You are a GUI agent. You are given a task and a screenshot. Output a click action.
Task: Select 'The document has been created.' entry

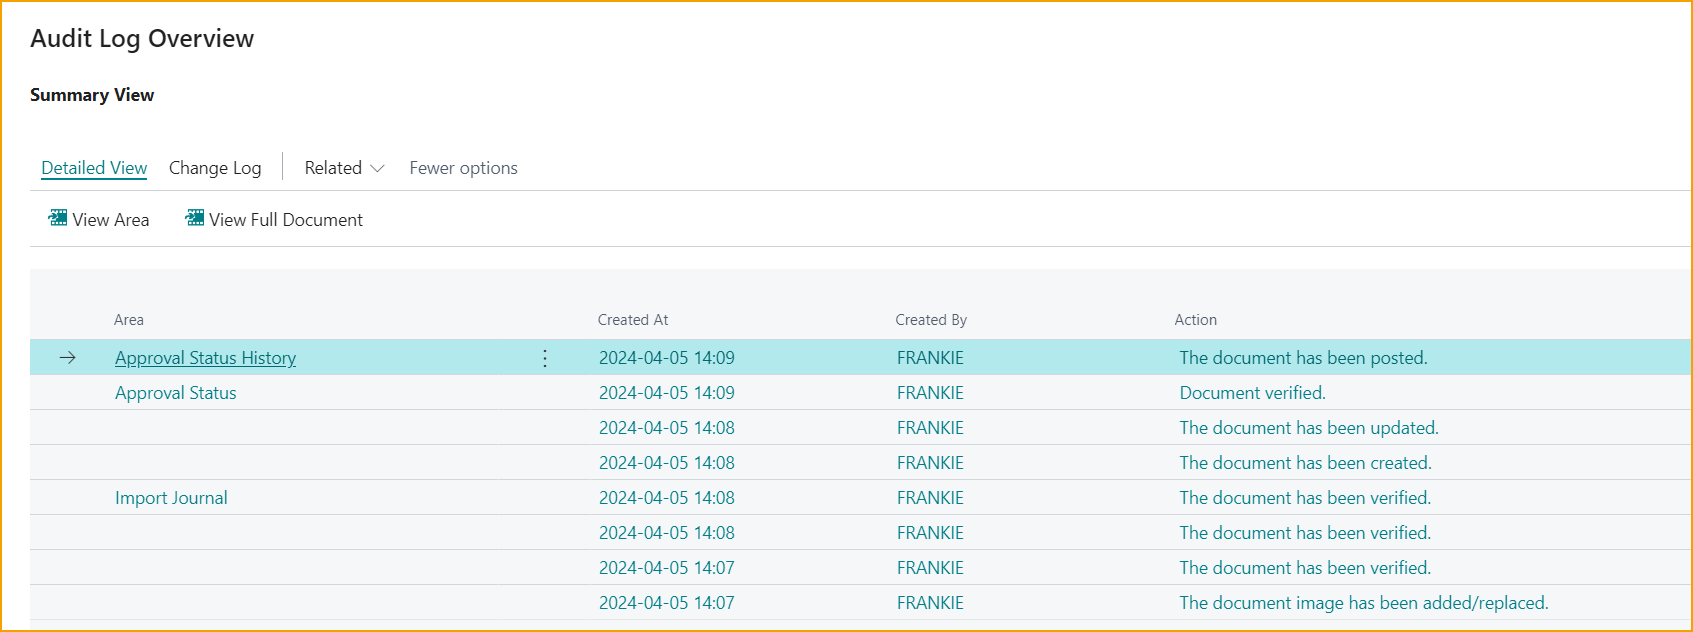point(1305,463)
